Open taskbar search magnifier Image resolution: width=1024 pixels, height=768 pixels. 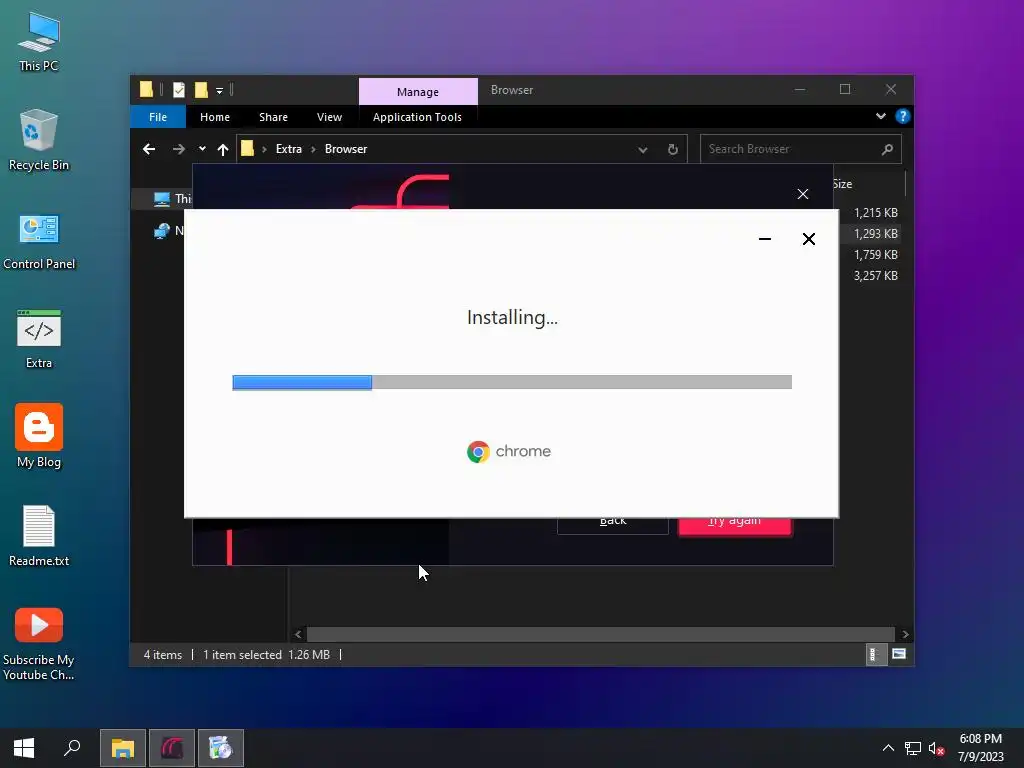point(72,748)
